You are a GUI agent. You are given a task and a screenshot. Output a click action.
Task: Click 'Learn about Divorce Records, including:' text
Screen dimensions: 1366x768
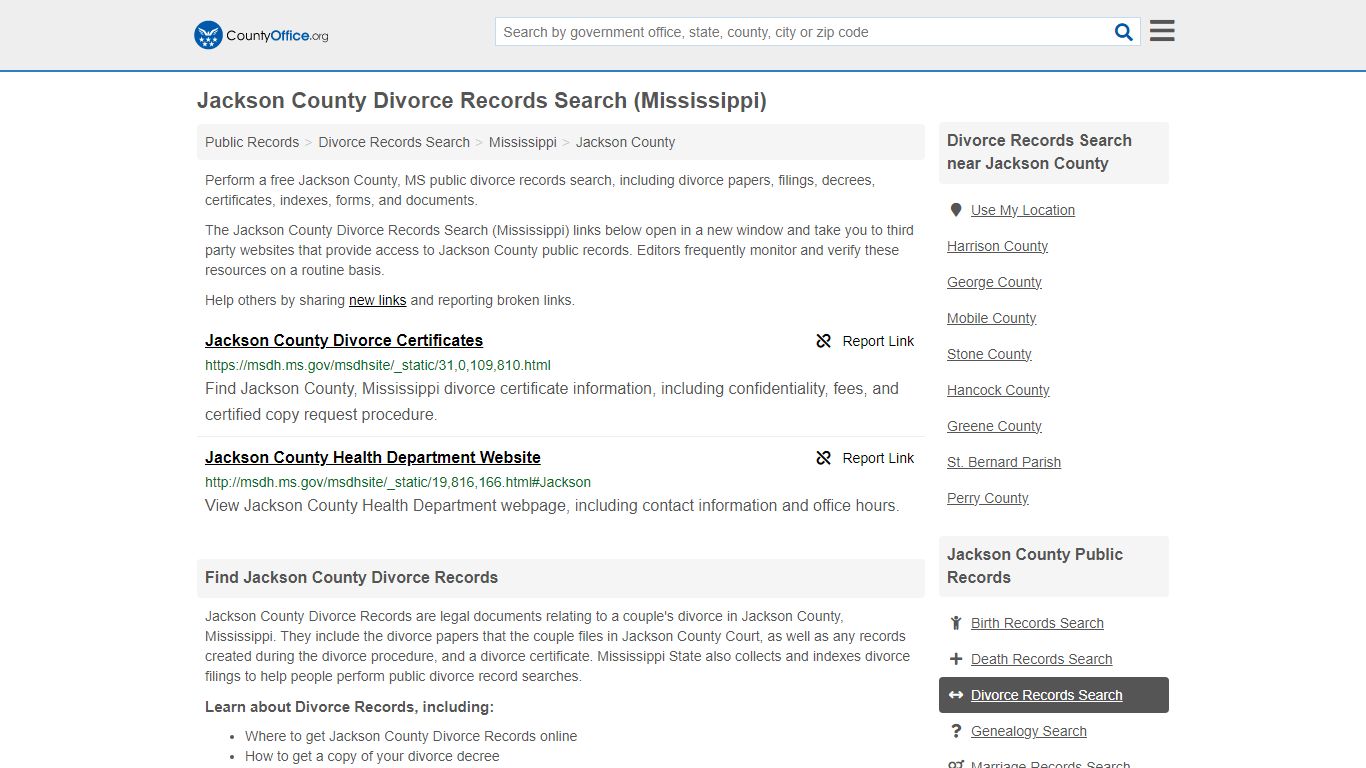pyautogui.click(x=349, y=707)
